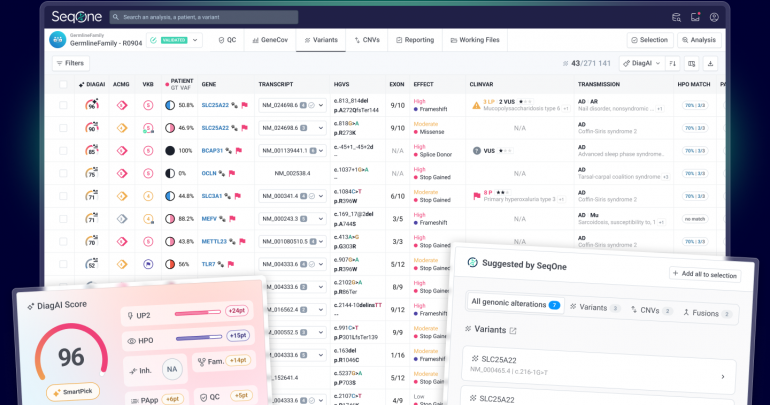This screenshot has width=770, height=405.
Task: Click the DiagAI score 52 gauge icon
Action: point(92,264)
